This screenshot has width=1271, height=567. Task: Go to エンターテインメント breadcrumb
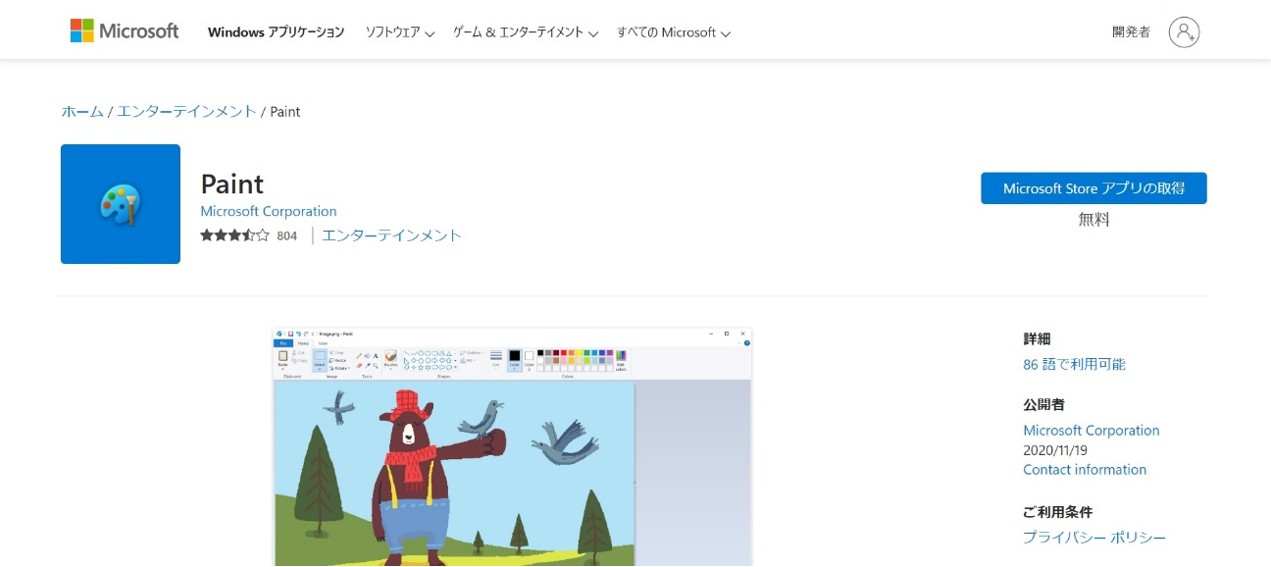pos(187,112)
